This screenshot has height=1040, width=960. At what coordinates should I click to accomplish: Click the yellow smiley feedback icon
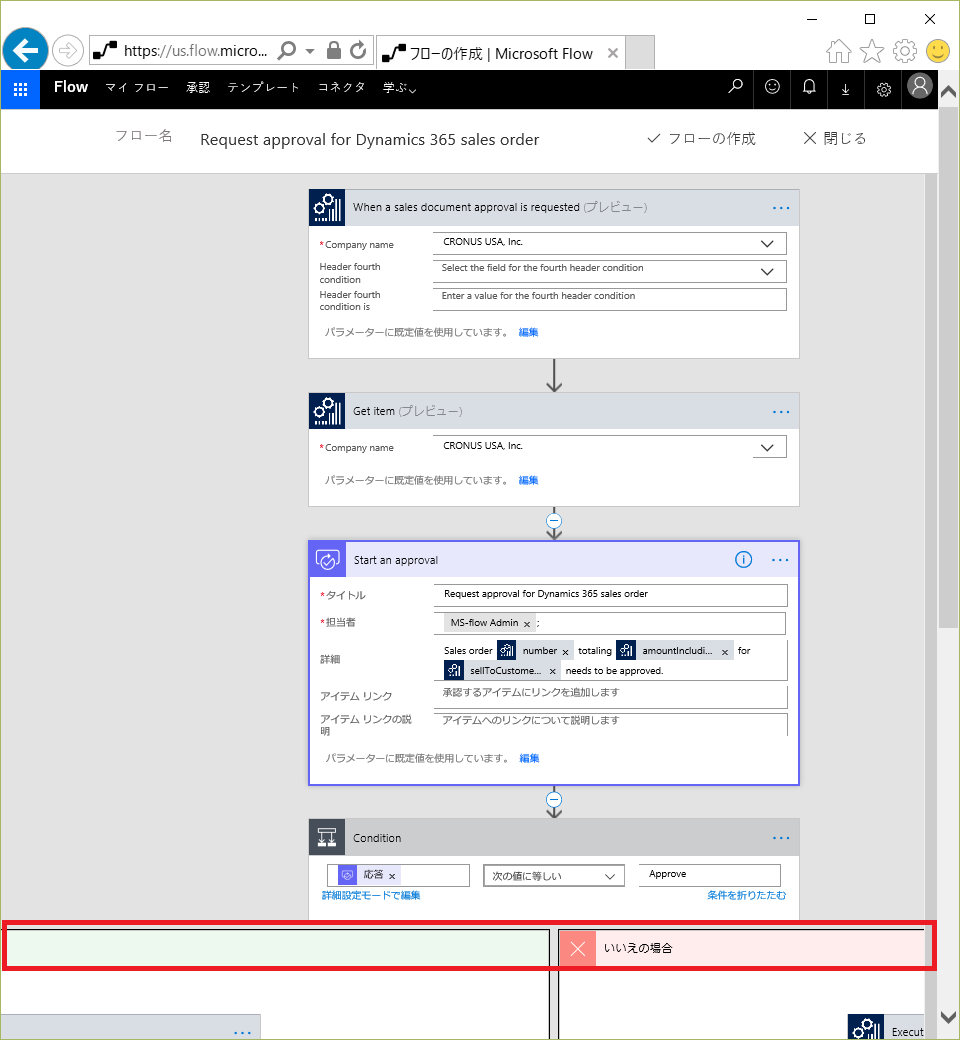tap(937, 51)
